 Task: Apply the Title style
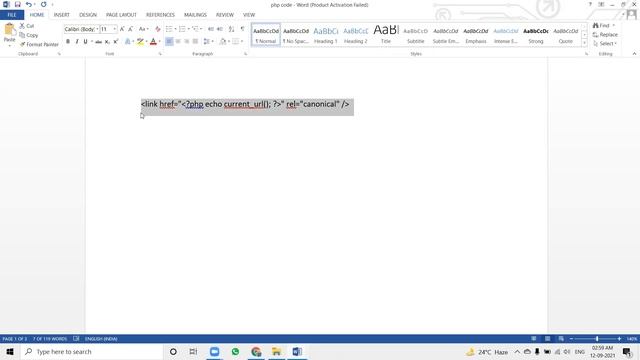pos(386,35)
